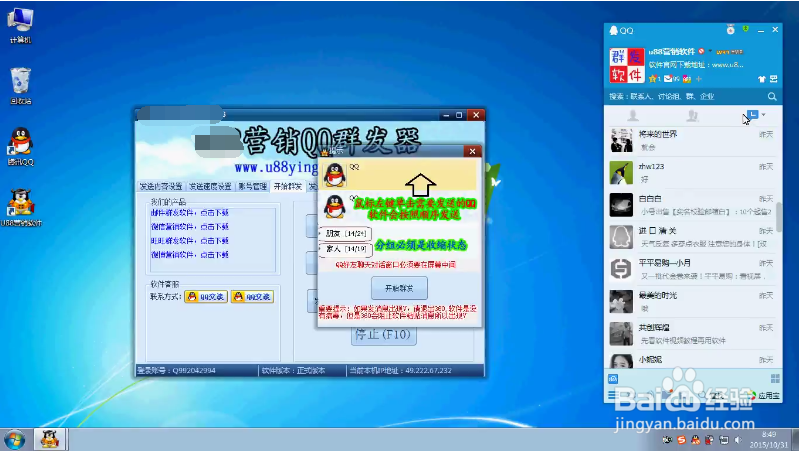This screenshot has height=452, width=800.
Task: Click the red online-status icon beside the nickname
Action: tap(702, 52)
